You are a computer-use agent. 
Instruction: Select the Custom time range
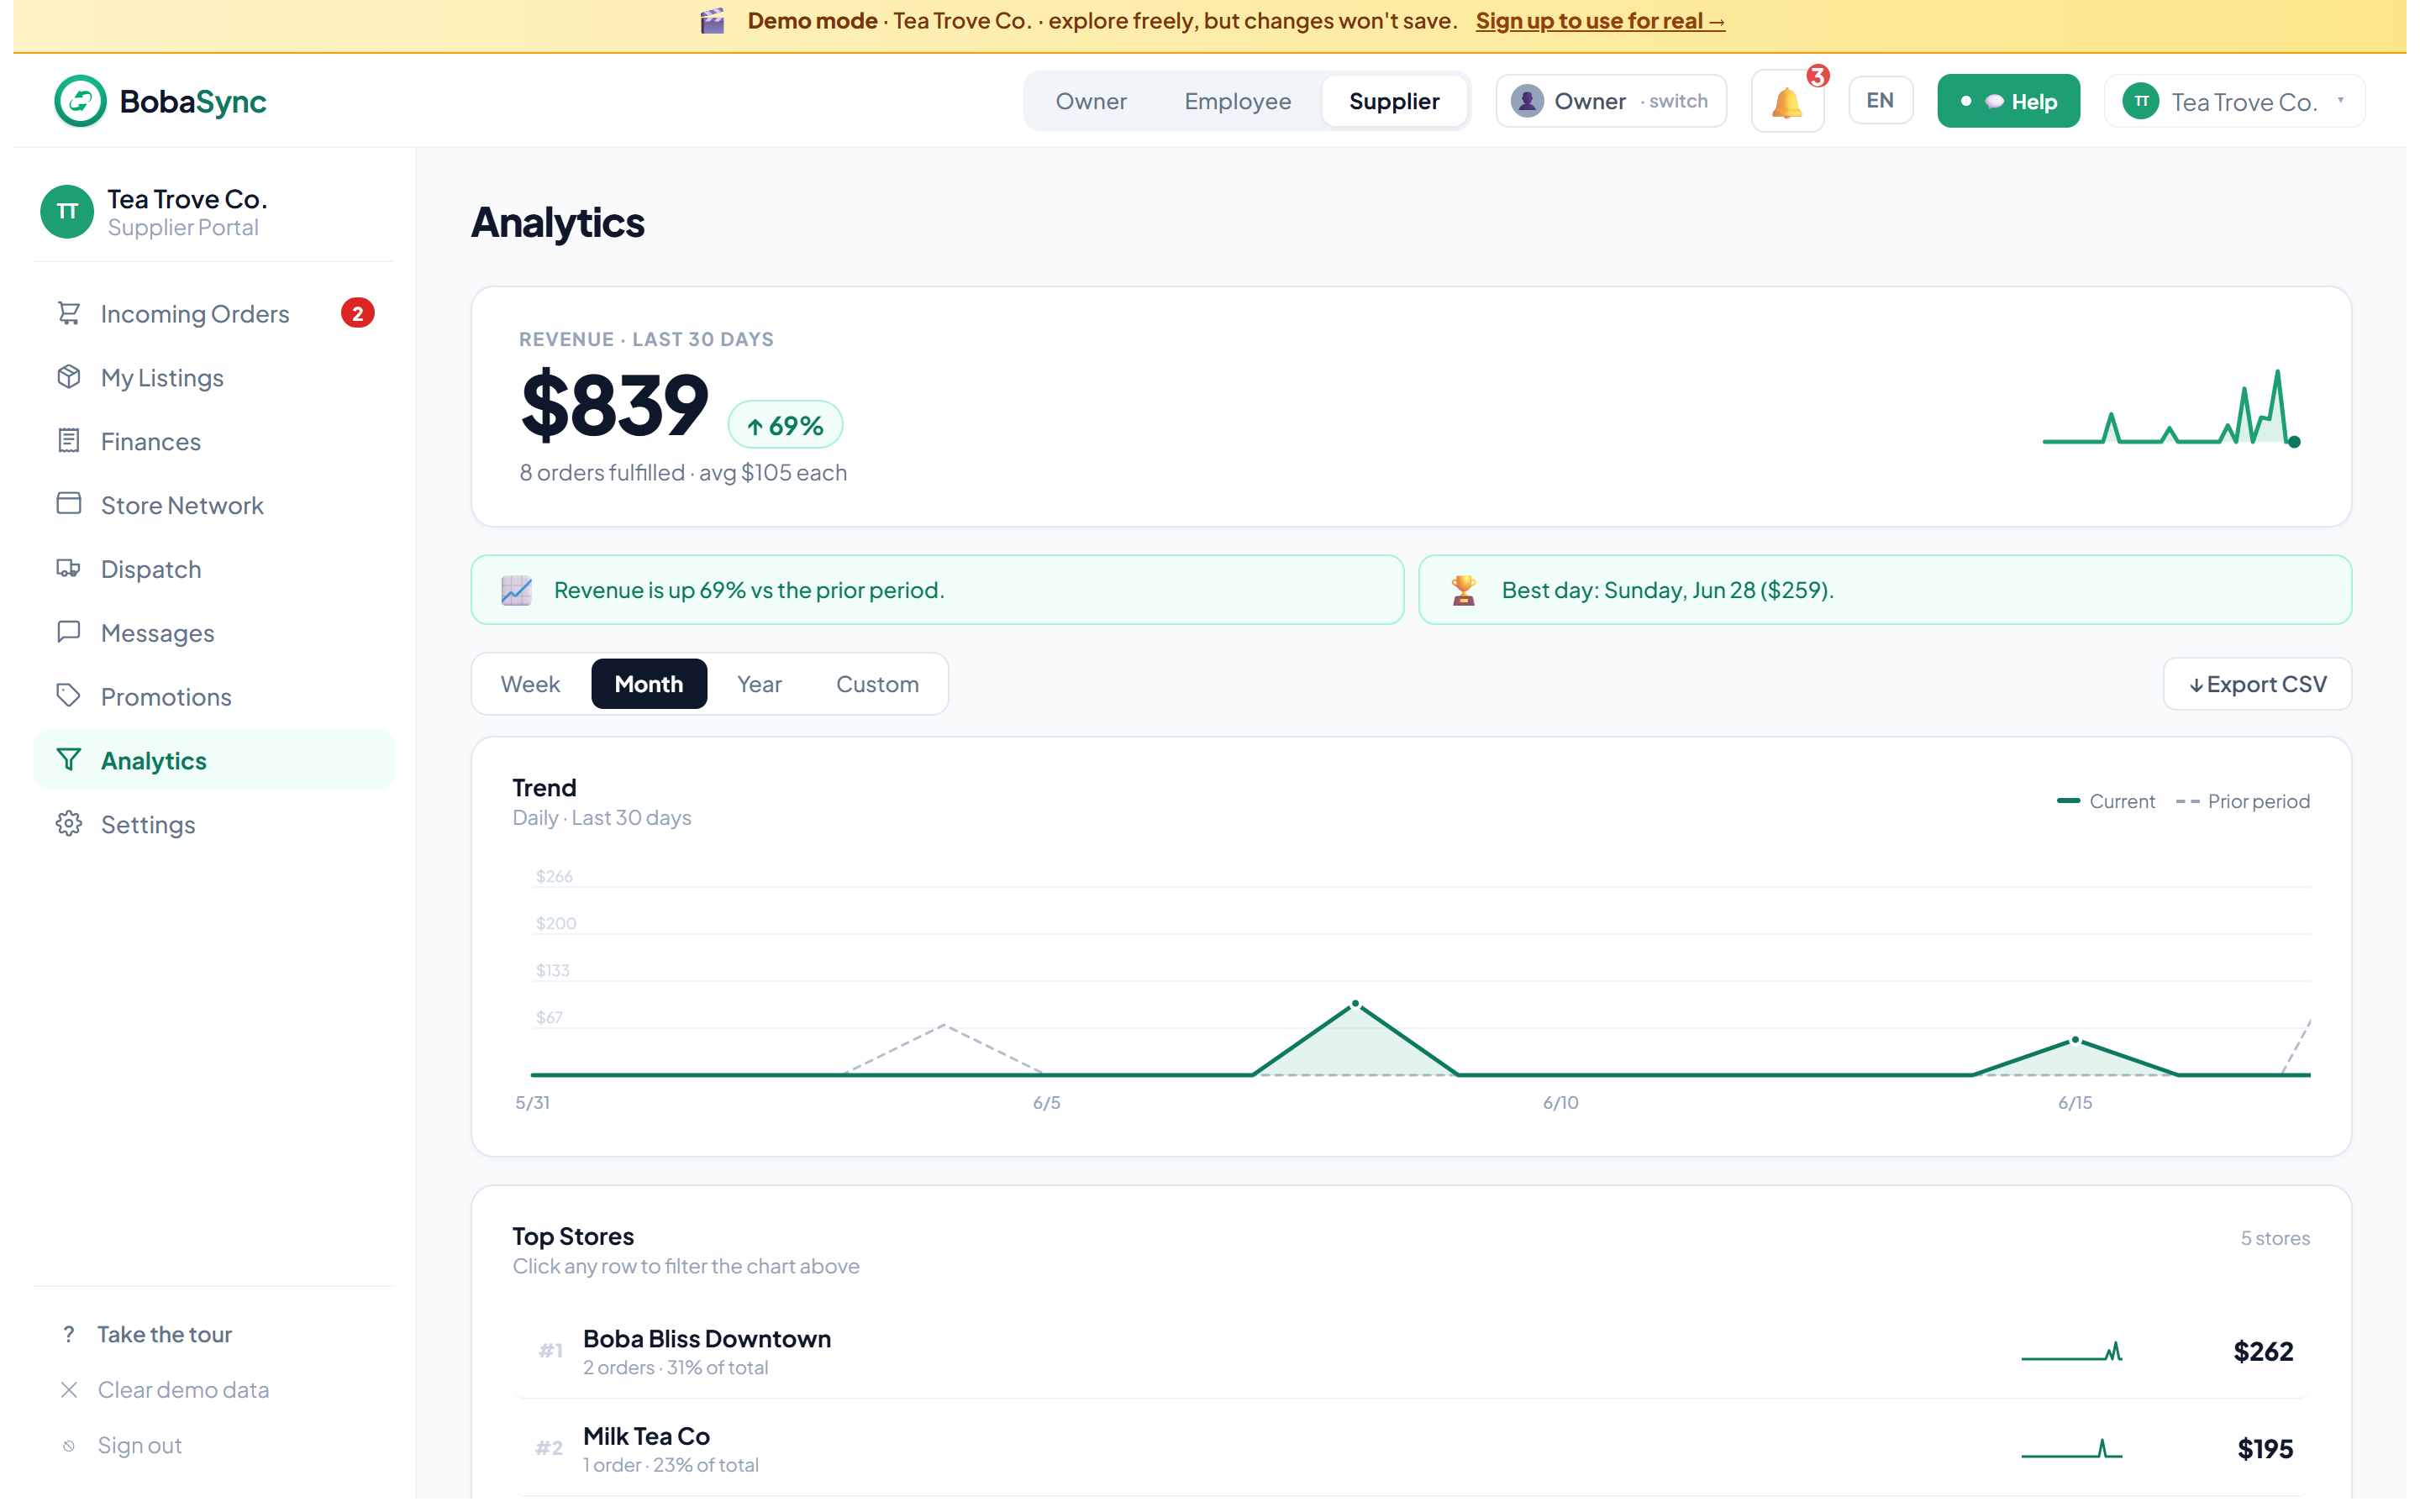877,684
